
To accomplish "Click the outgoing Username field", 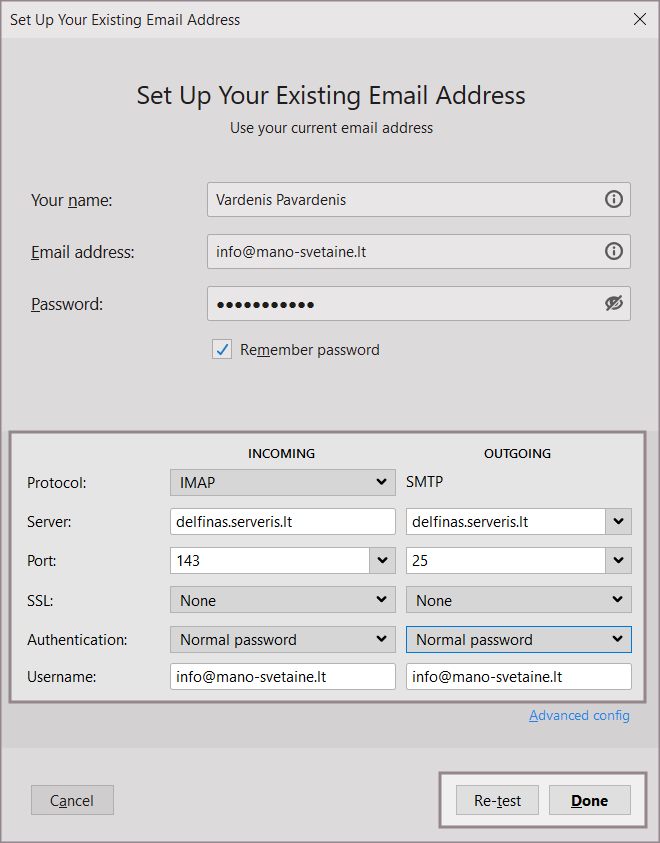I will tap(518, 677).
